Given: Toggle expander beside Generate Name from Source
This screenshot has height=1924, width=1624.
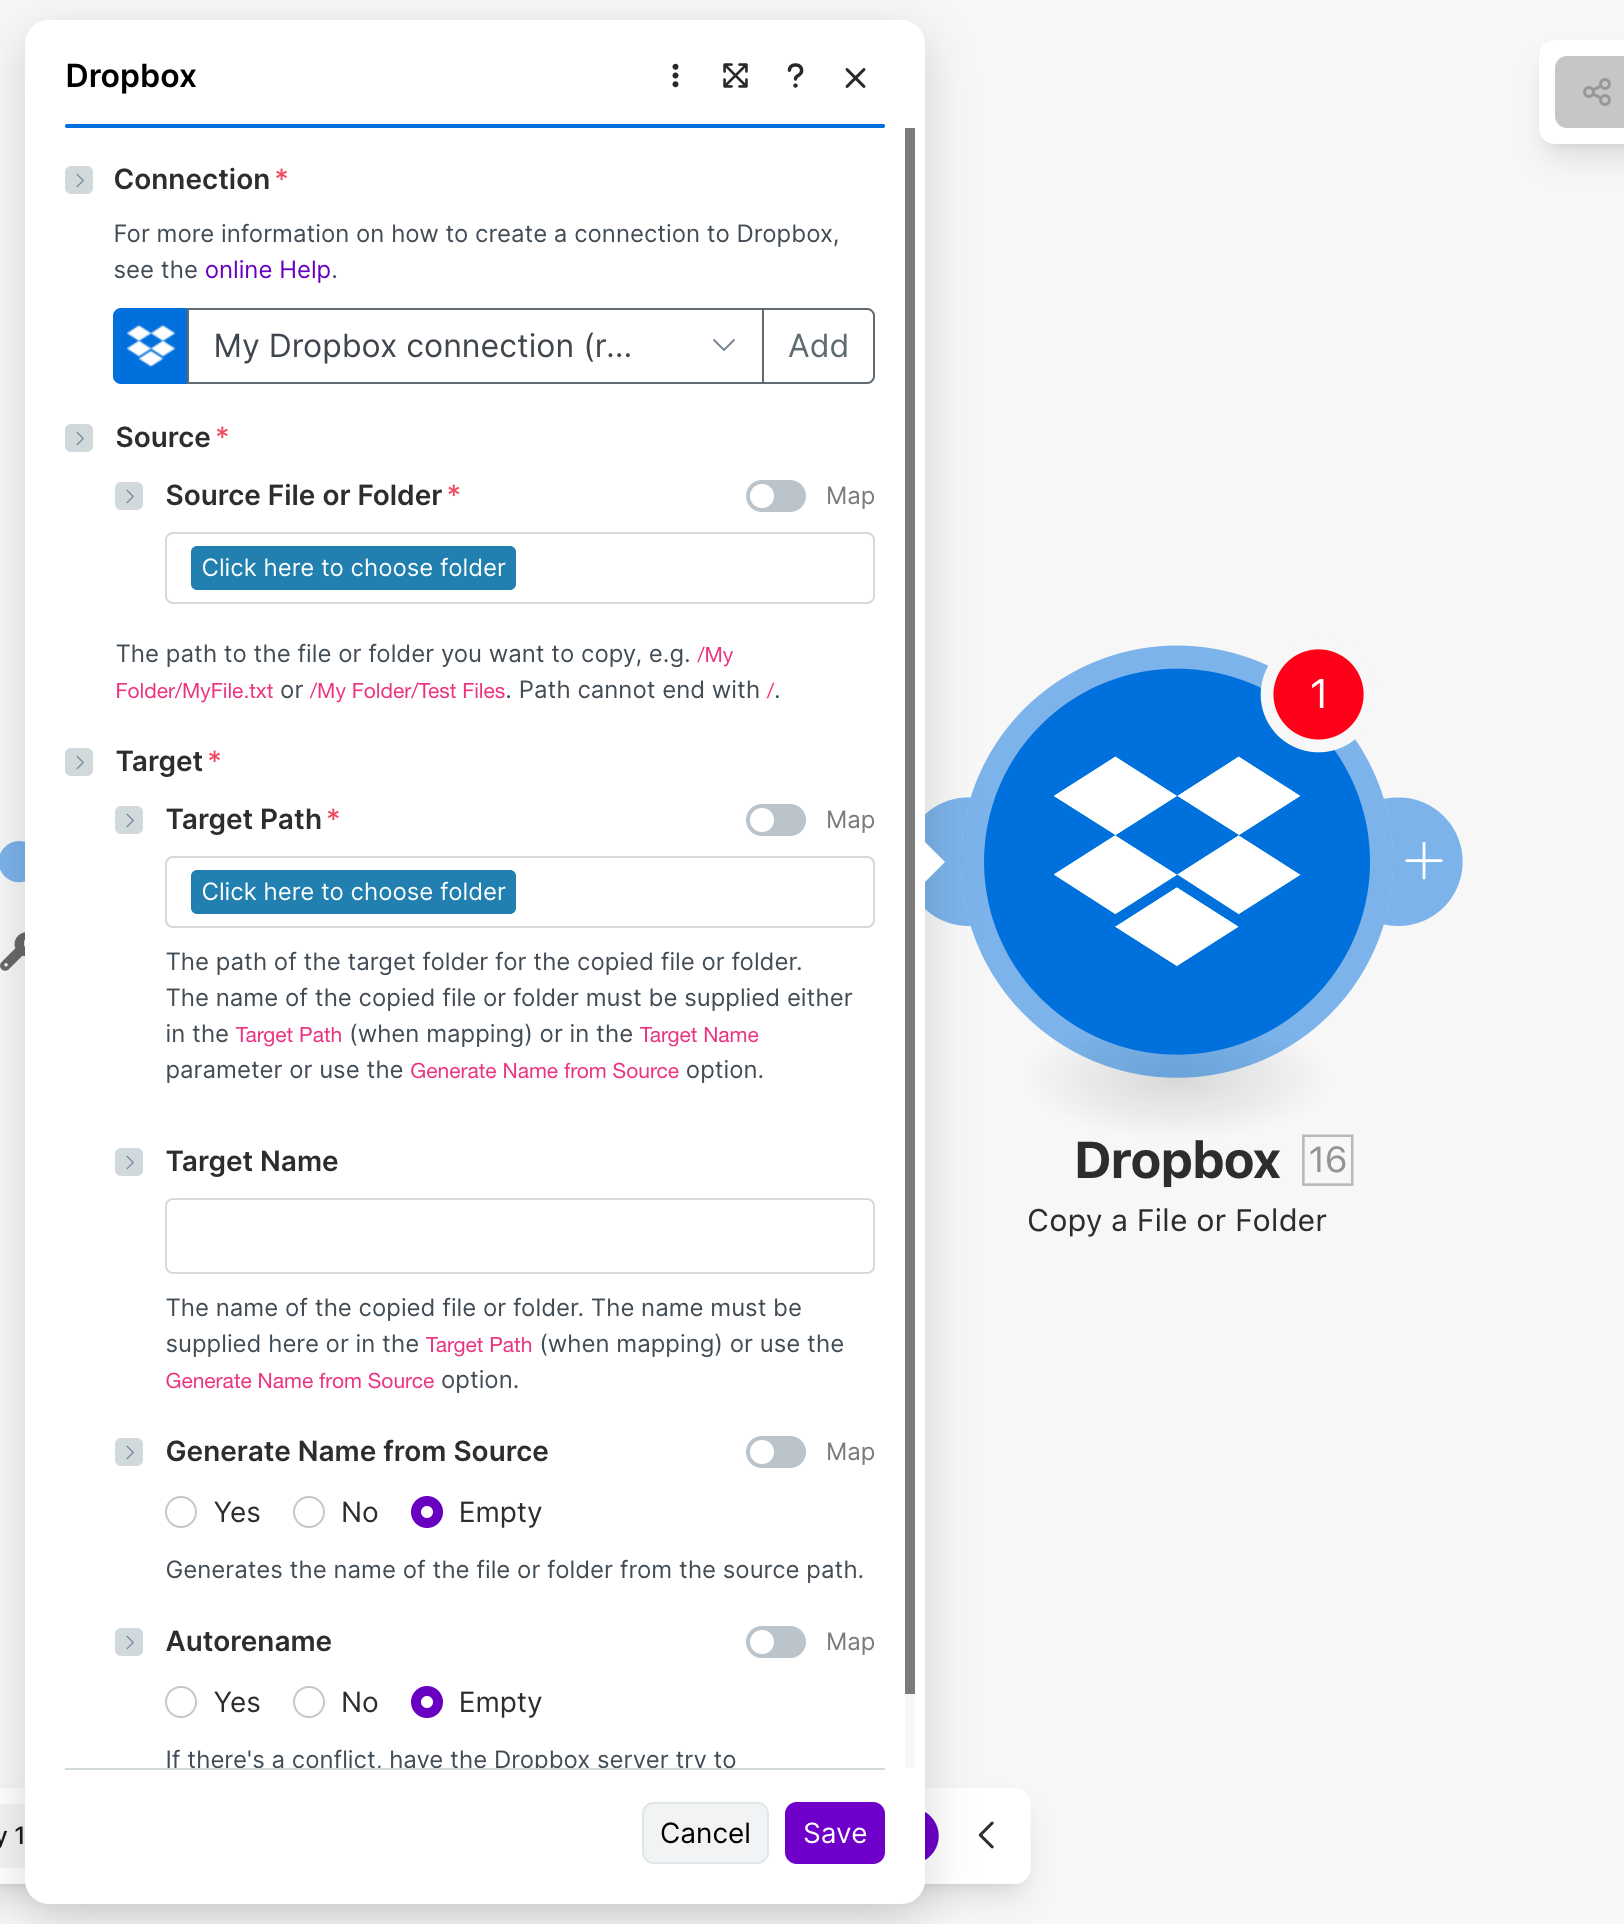Looking at the screenshot, I should click(129, 1452).
